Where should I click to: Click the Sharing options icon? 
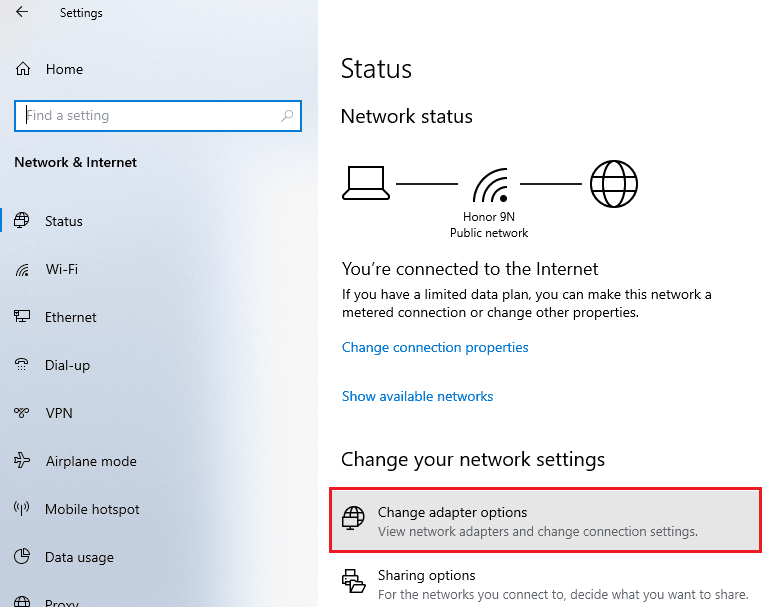click(x=353, y=582)
